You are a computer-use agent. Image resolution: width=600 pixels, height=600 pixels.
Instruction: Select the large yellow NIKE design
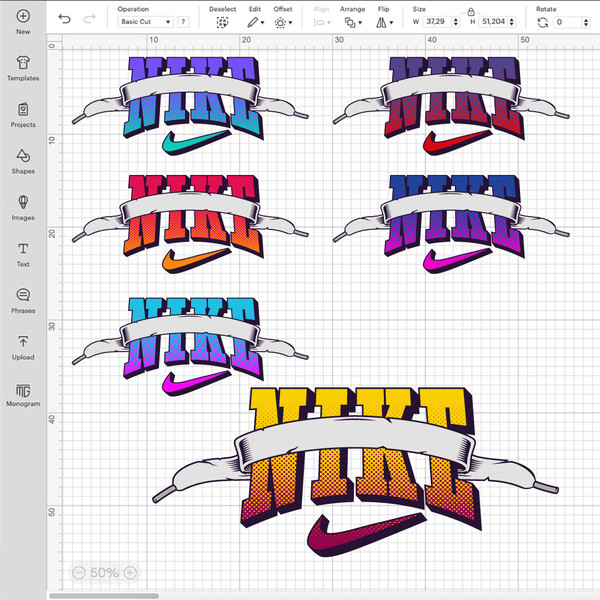coord(355,472)
